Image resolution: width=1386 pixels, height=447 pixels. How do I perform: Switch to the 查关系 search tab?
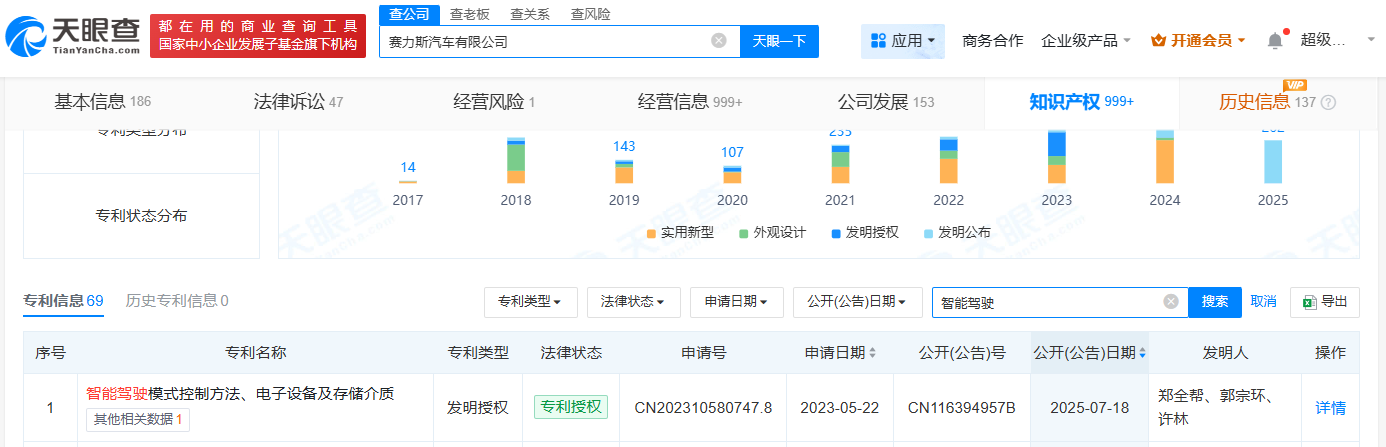point(529,14)
